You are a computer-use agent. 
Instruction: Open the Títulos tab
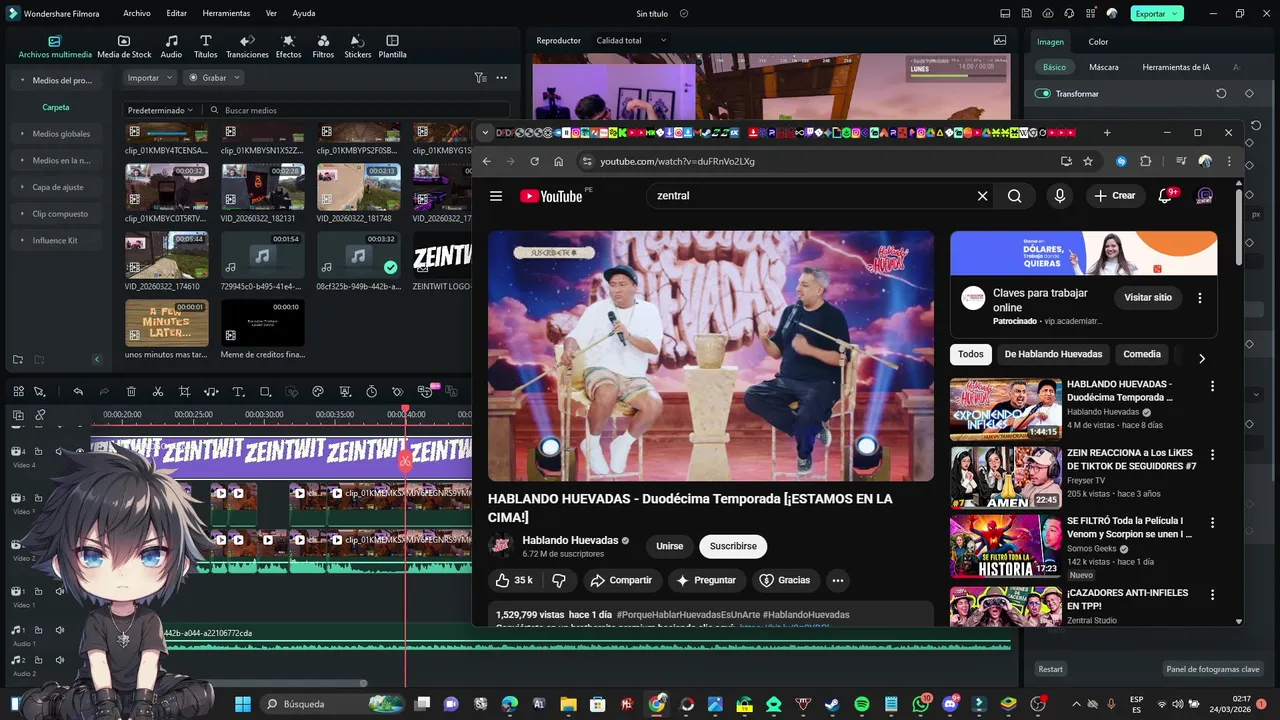coord(205,46)
